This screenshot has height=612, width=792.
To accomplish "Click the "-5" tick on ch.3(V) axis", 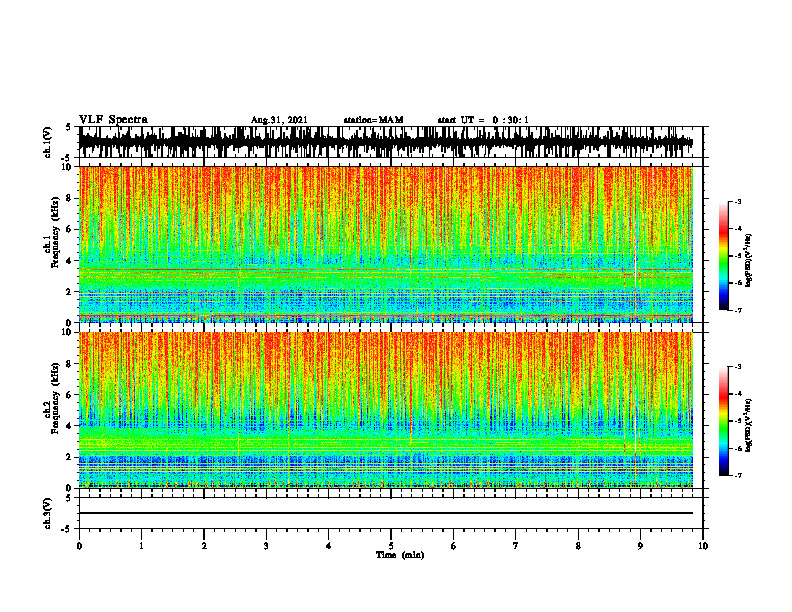I will (68, 529).
